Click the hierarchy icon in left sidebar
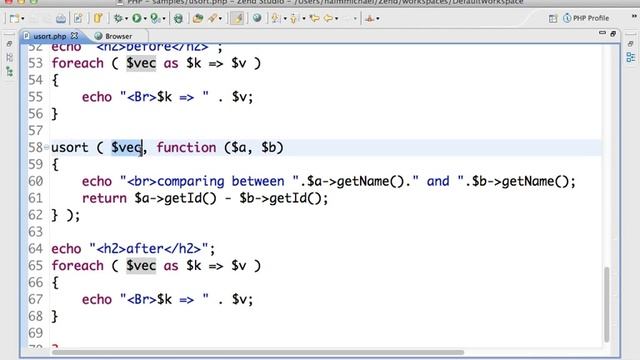 9,72
